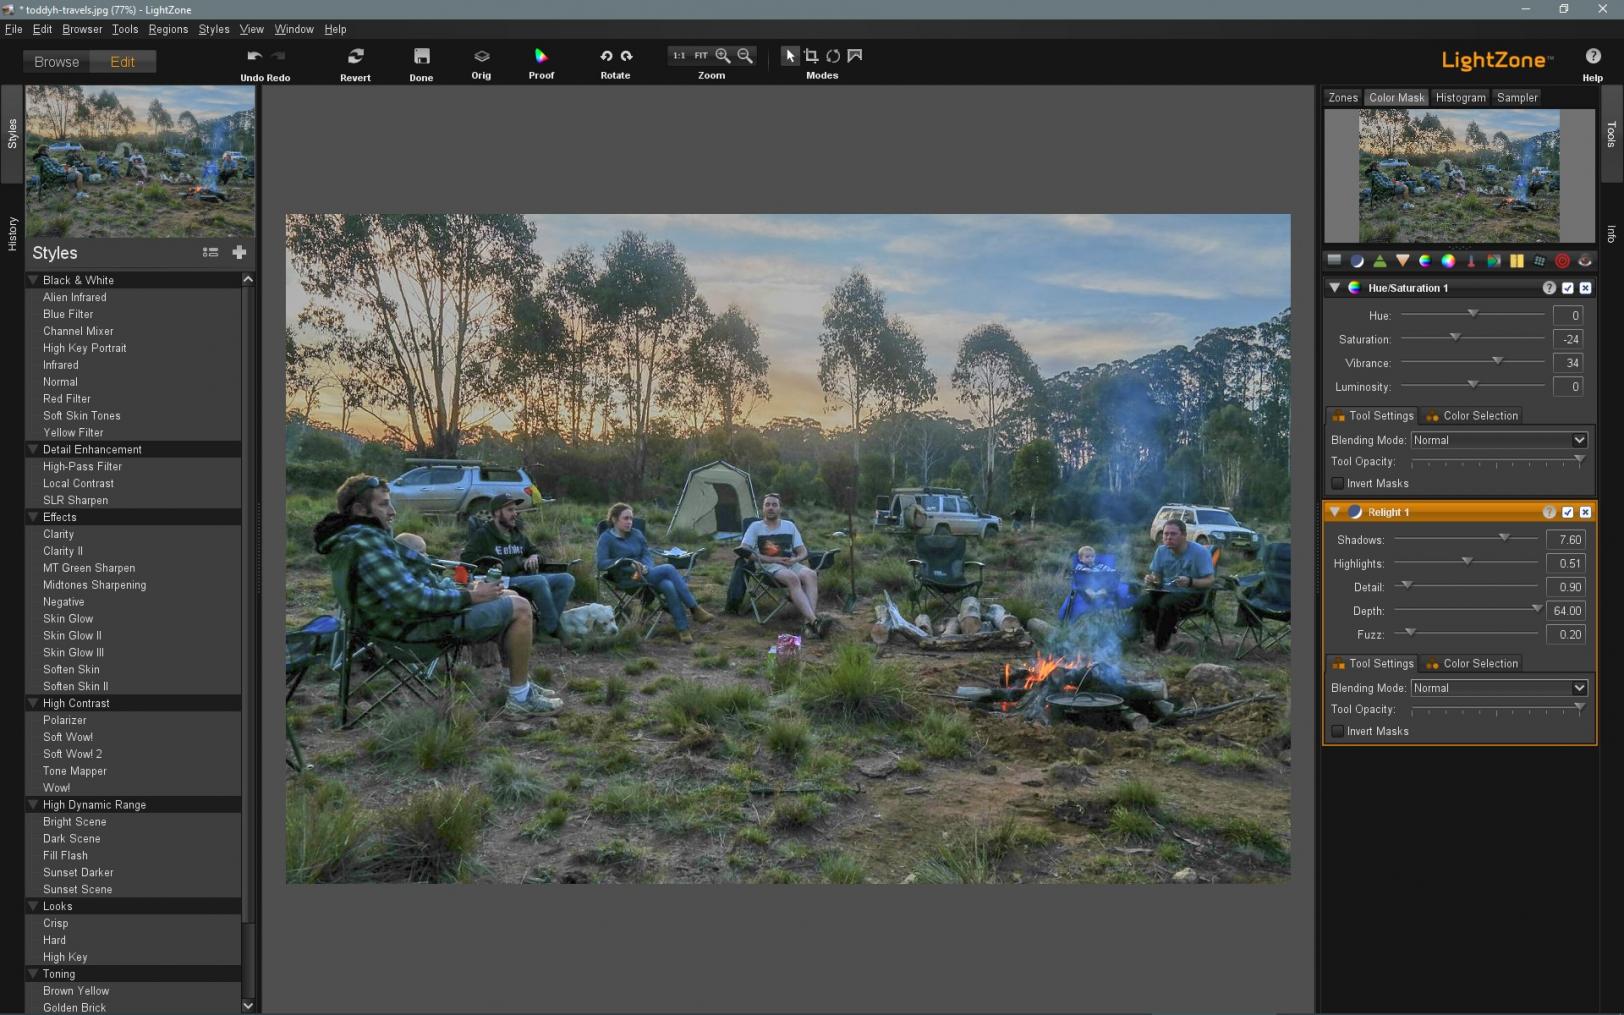Collapse the High Contrast styles group
Screen dimensions: 1624x1015
(x=33, y=703)
